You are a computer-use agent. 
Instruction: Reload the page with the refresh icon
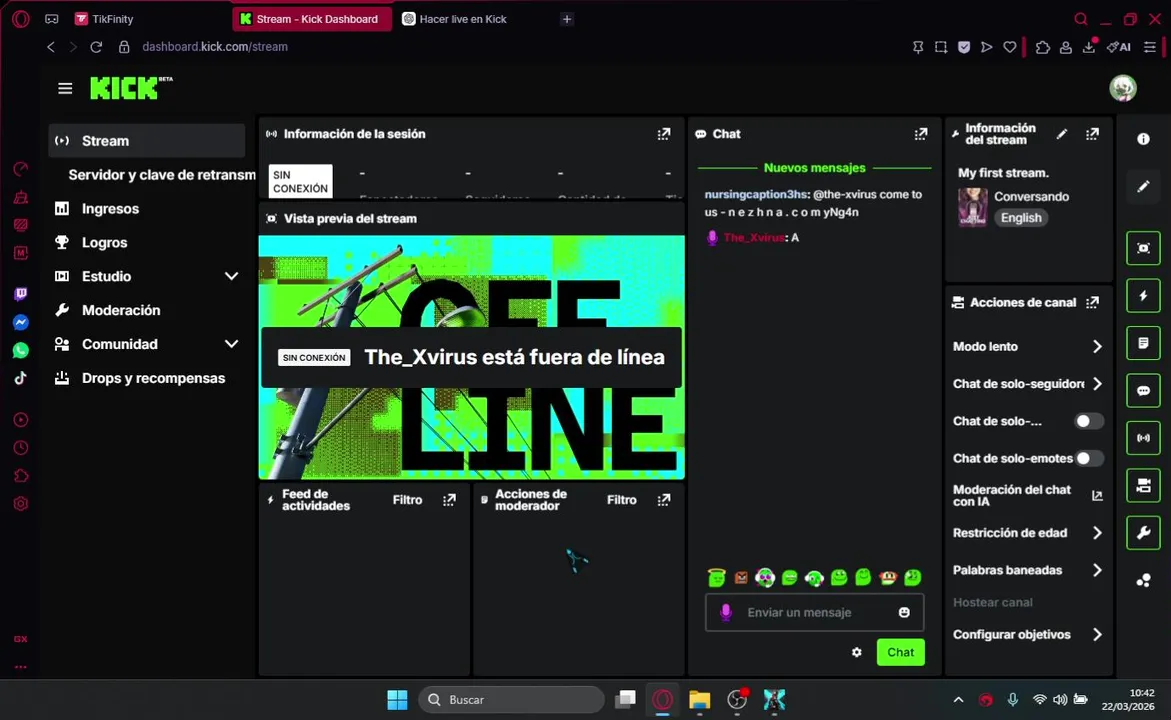click(96, 47)
